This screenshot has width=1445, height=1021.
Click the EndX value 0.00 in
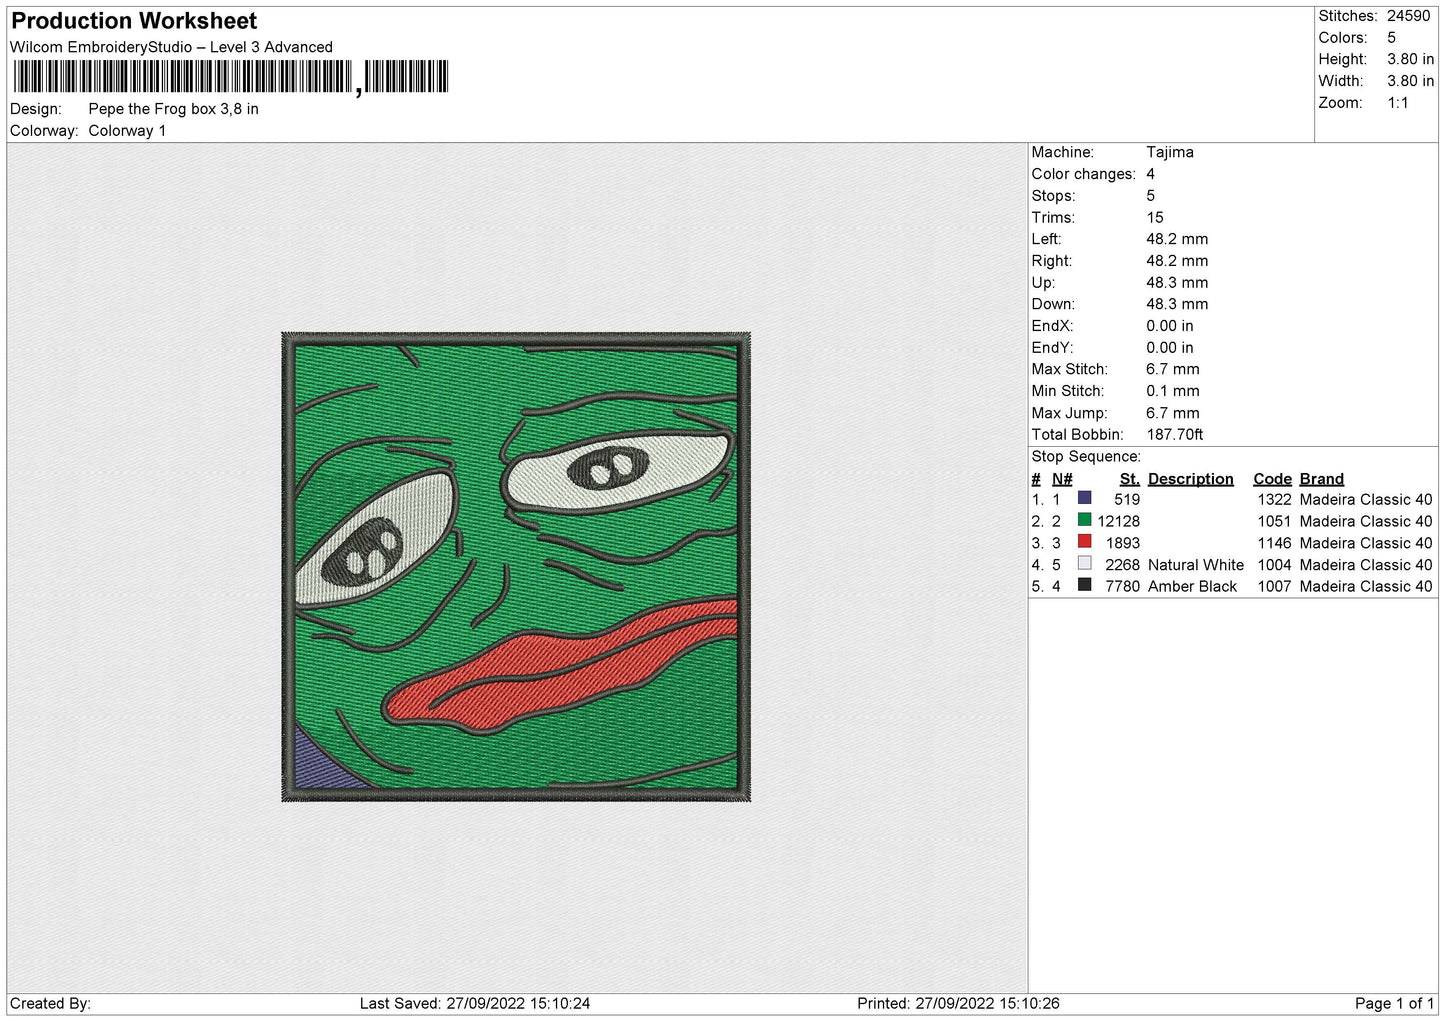pyautogui.click(x=1169, y=326)
